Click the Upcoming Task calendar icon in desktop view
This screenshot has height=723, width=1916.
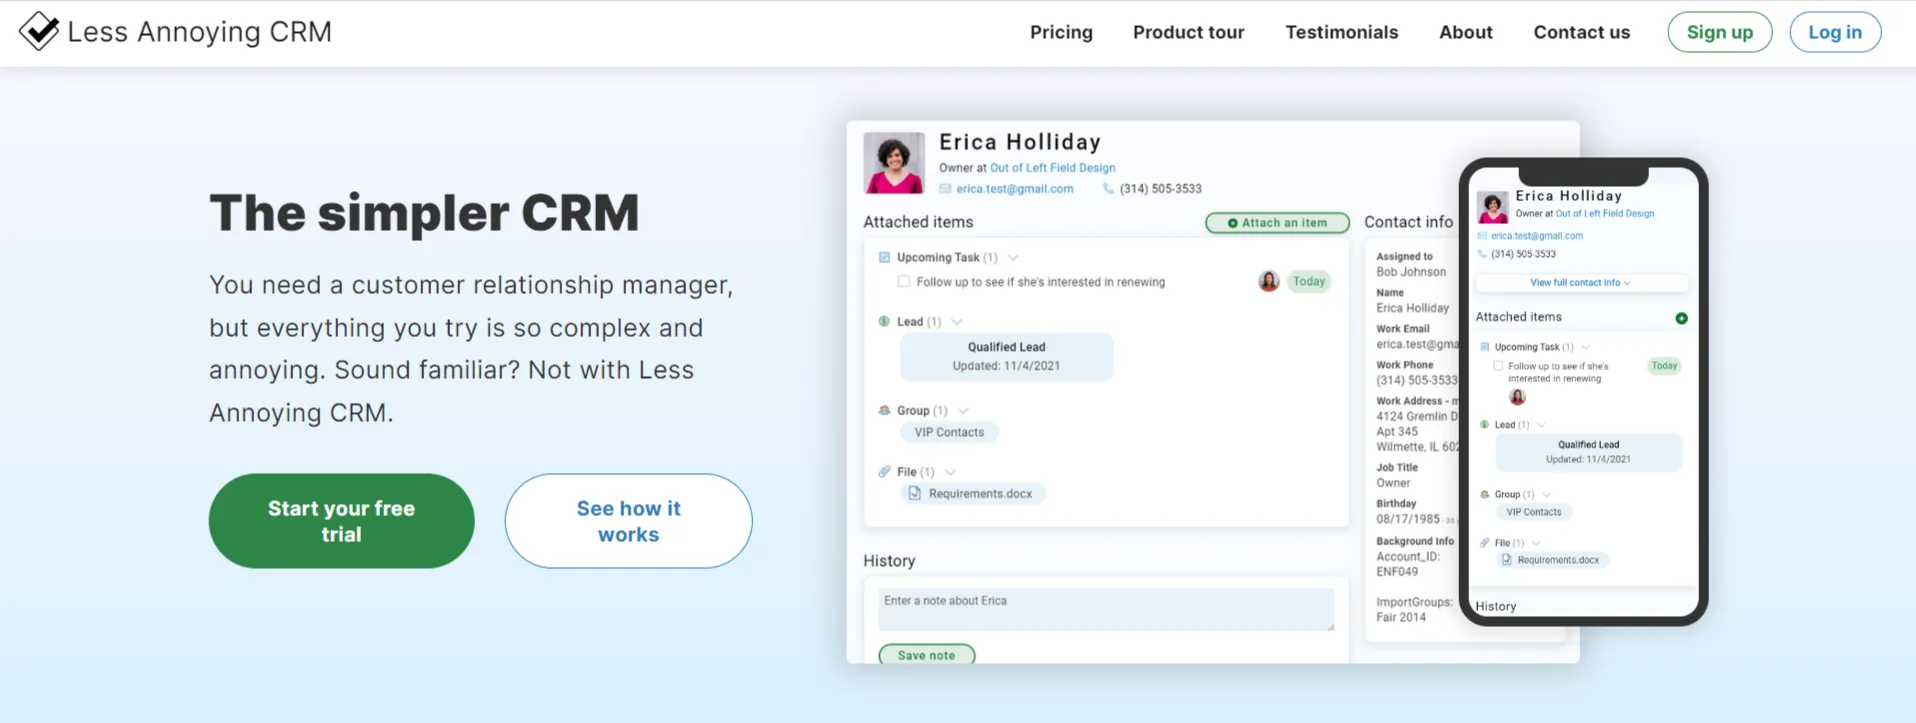[x=884, y=257]
